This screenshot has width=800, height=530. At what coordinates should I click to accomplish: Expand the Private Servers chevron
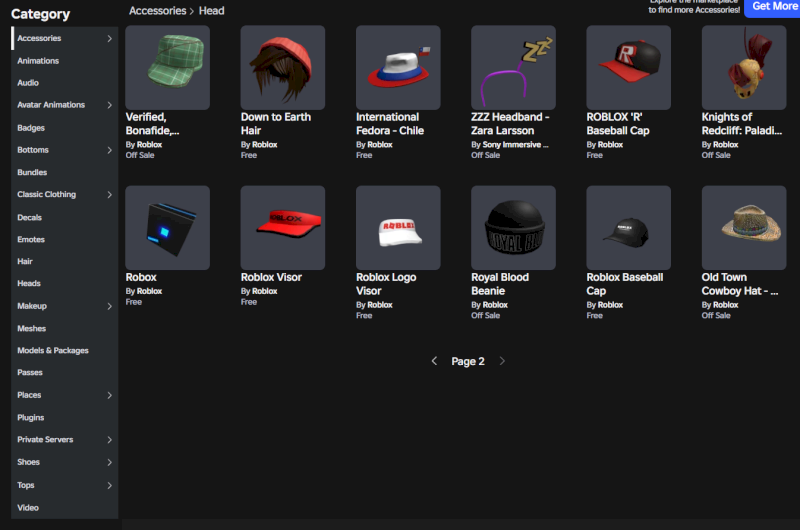[x=110, y=440]
